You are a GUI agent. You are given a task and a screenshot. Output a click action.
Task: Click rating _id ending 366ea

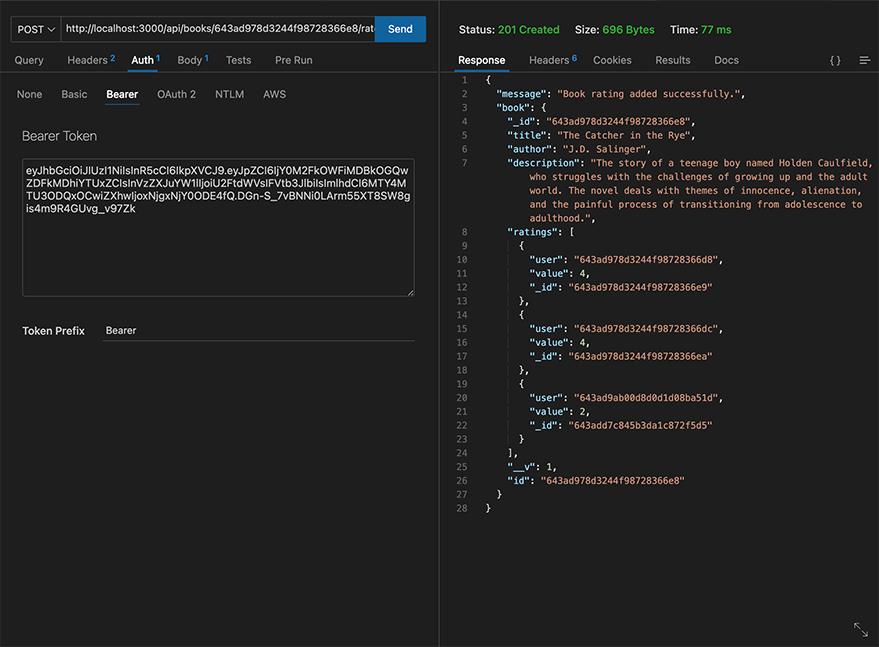tap(640, 356)
